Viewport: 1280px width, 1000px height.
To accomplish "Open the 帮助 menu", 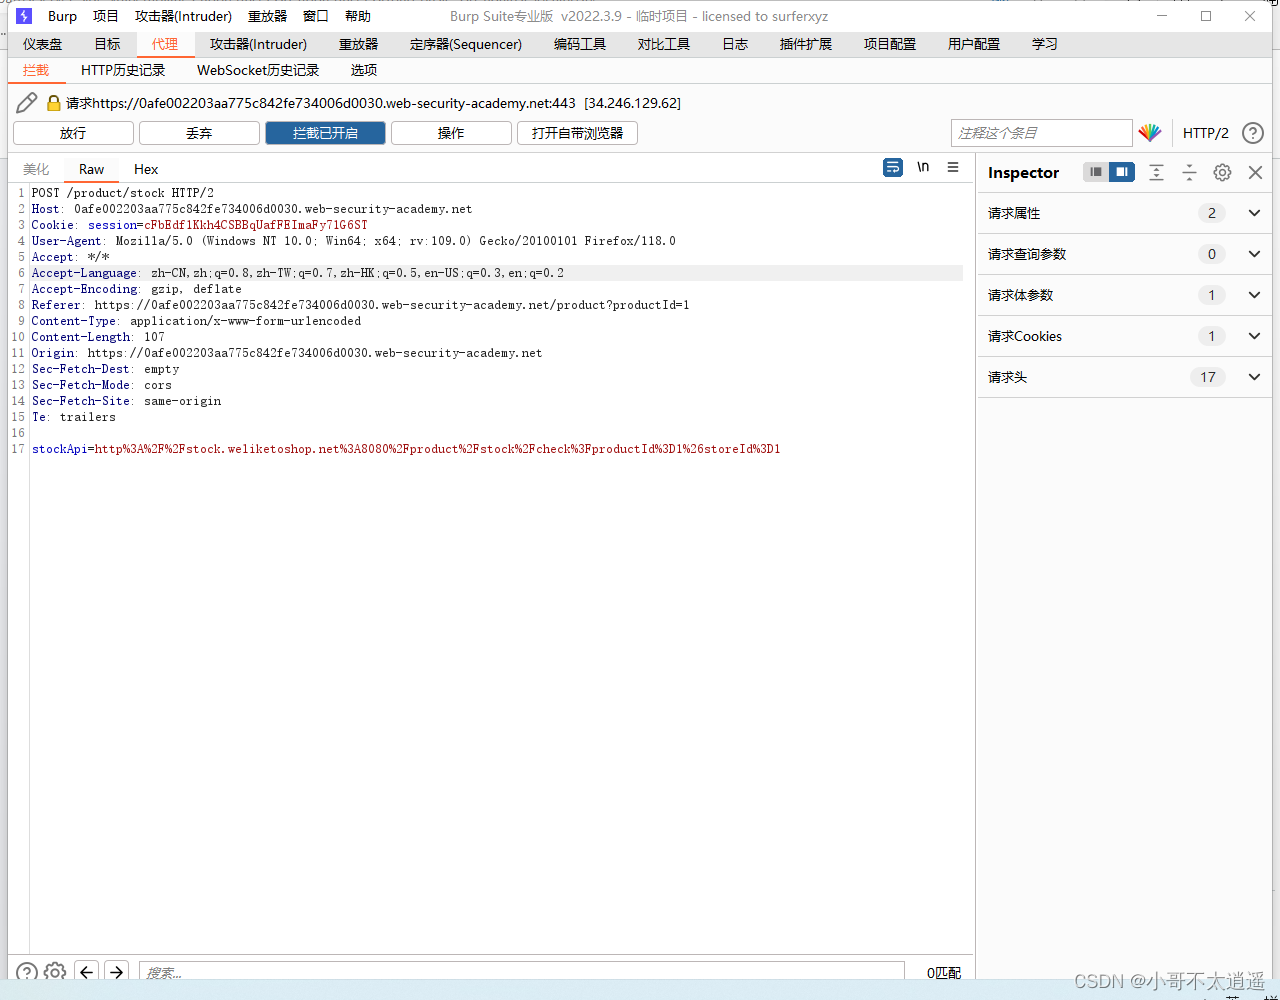I will coord(358,16).
